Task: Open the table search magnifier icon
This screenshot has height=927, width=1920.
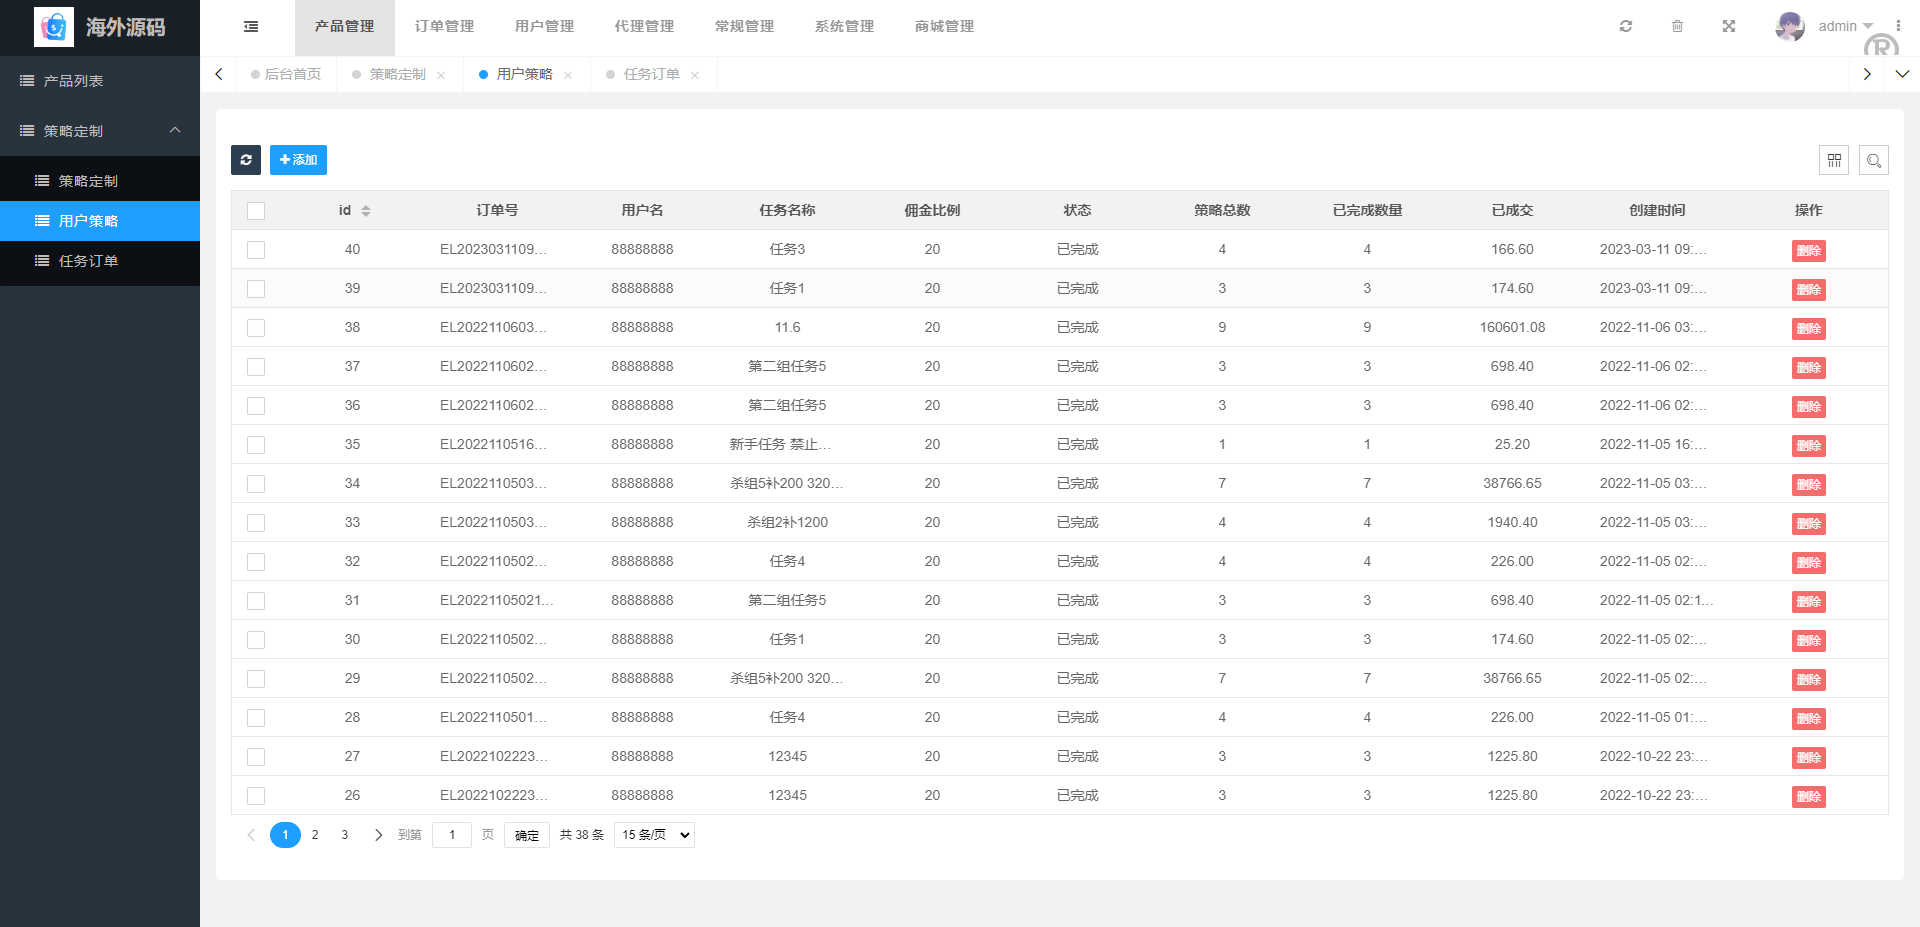Action: point(1873,160)
